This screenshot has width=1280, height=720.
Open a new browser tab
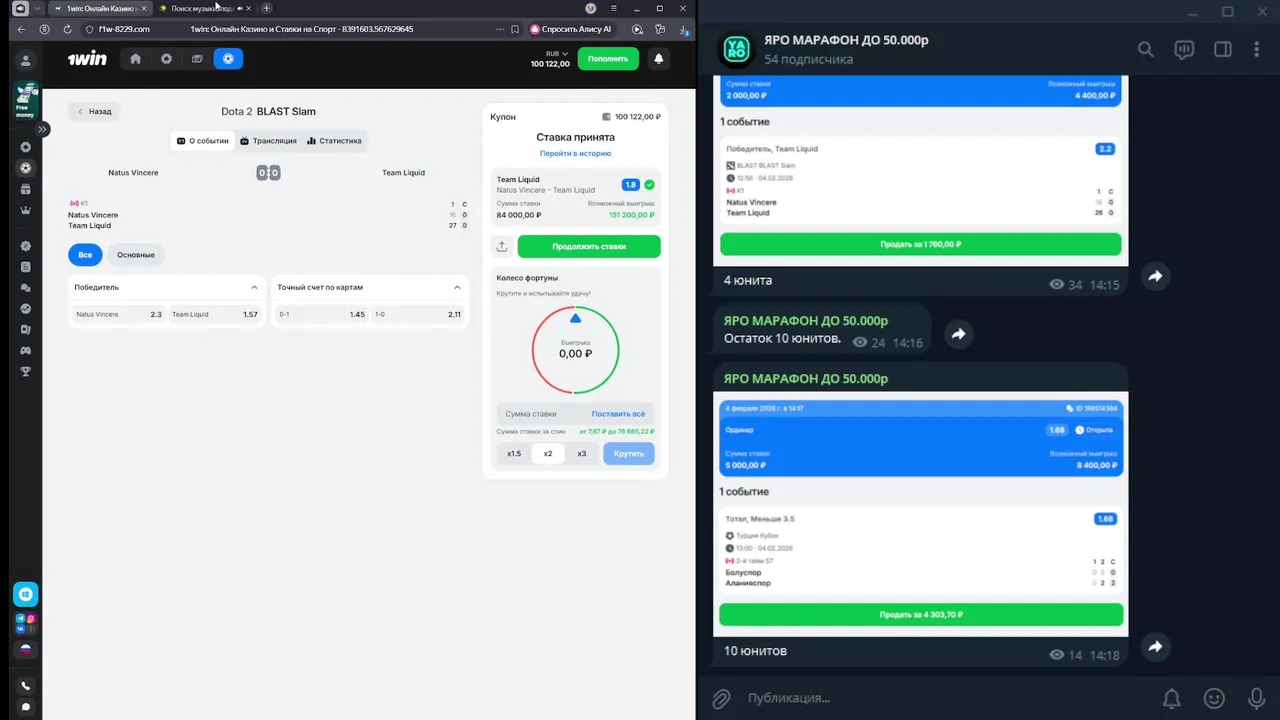pyautogui.click(x=266, y=8)
